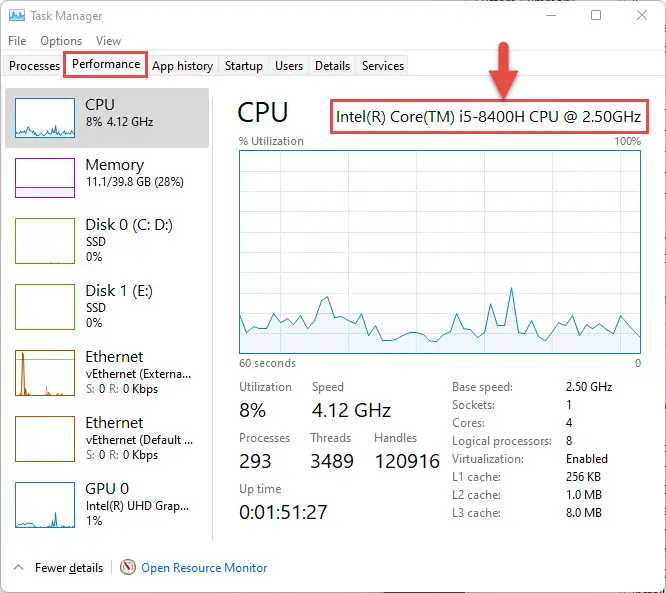Open the Details tab
Screen dimensions: 666x593
pos(333,66)
